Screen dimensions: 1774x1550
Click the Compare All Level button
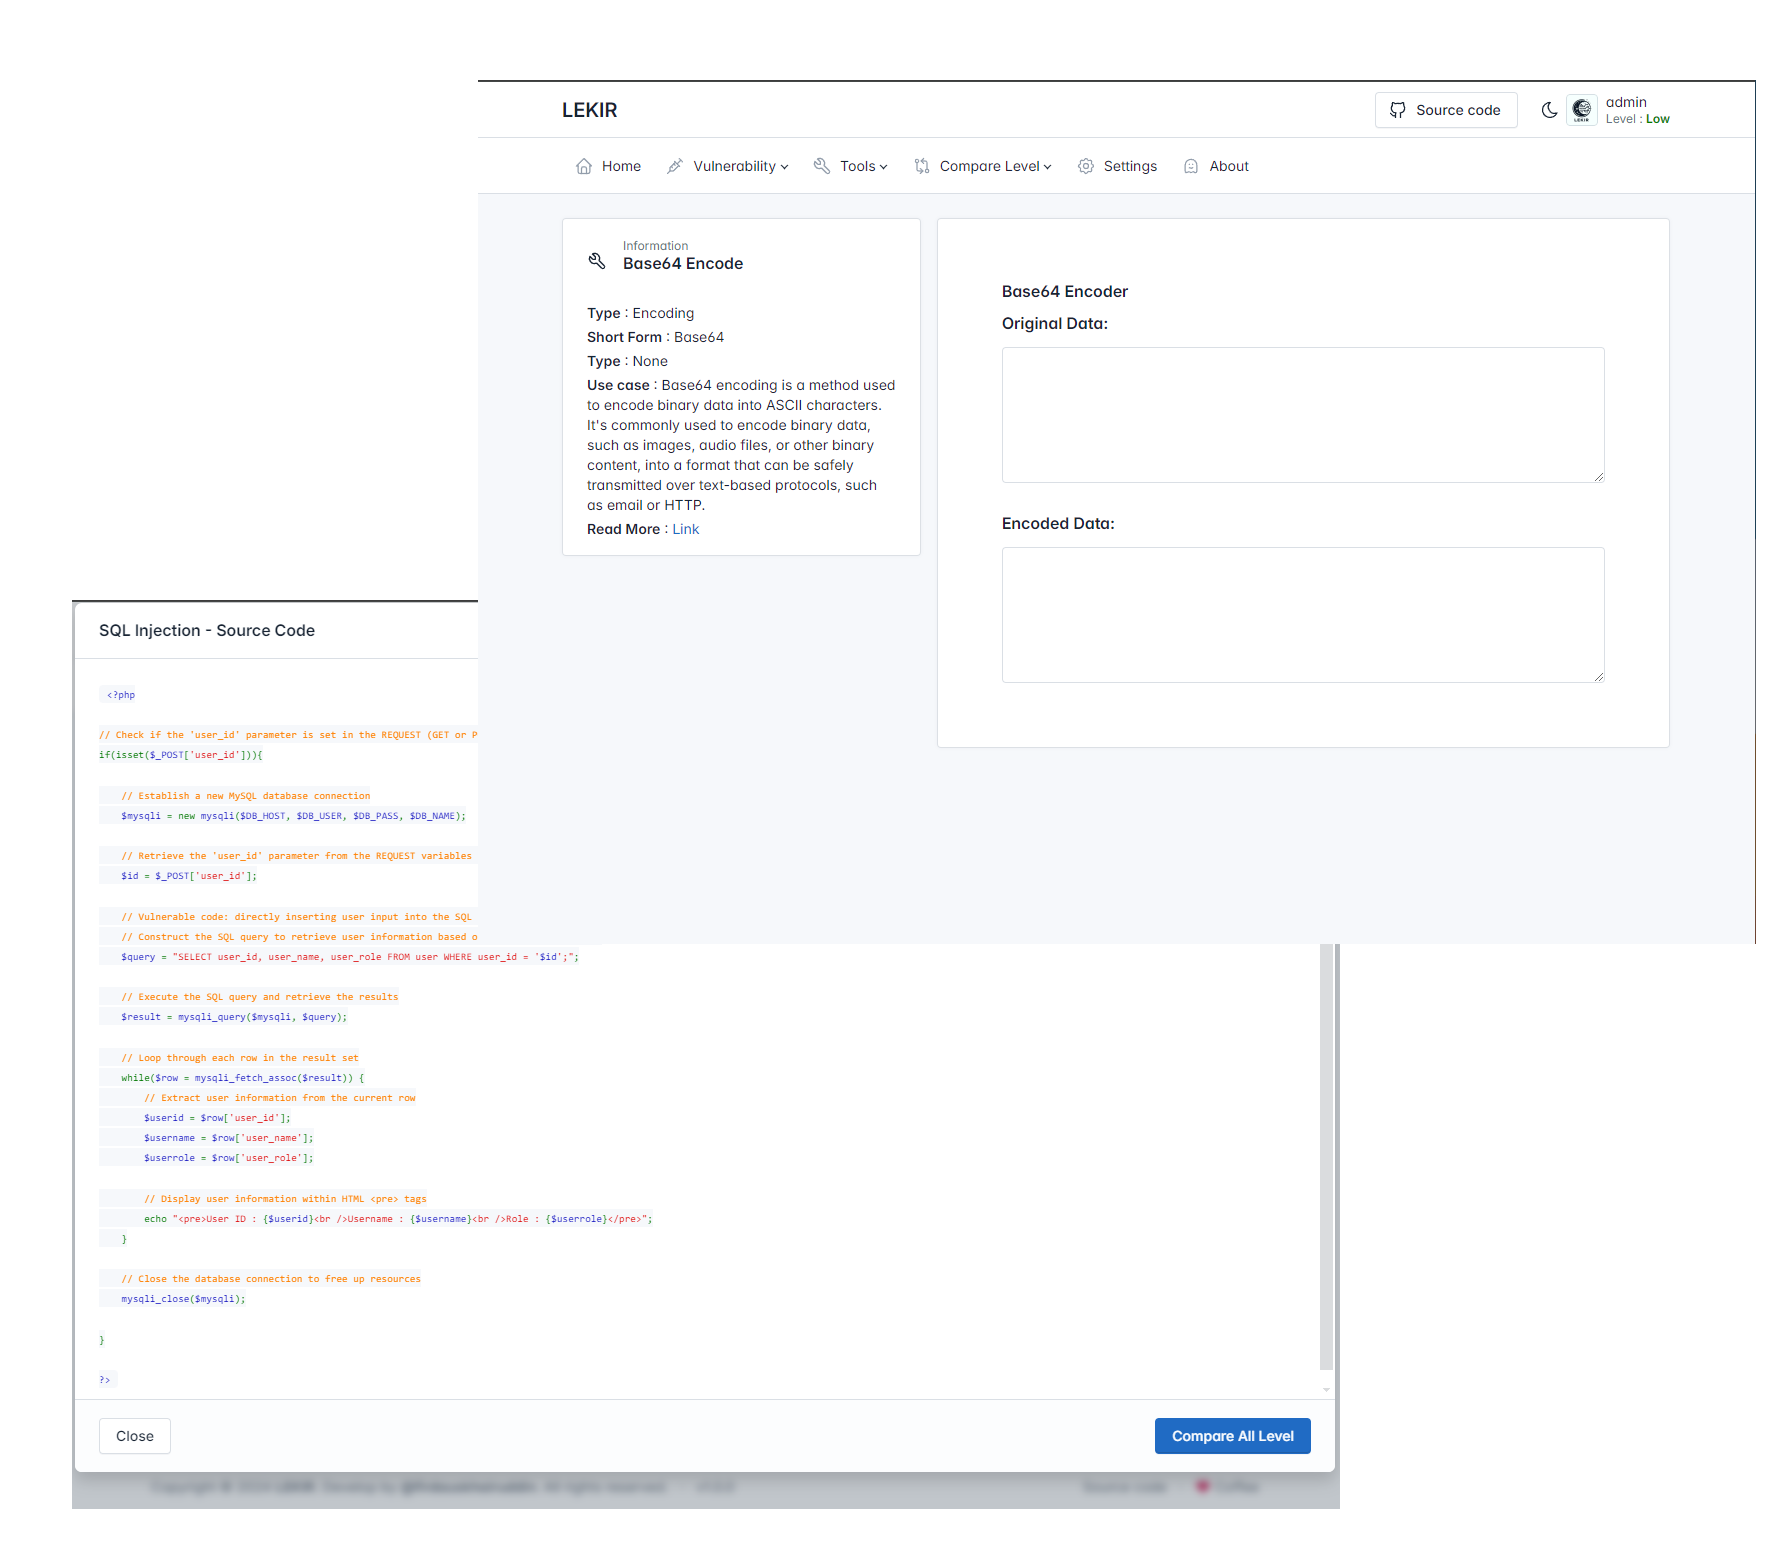point(1233,1436)
